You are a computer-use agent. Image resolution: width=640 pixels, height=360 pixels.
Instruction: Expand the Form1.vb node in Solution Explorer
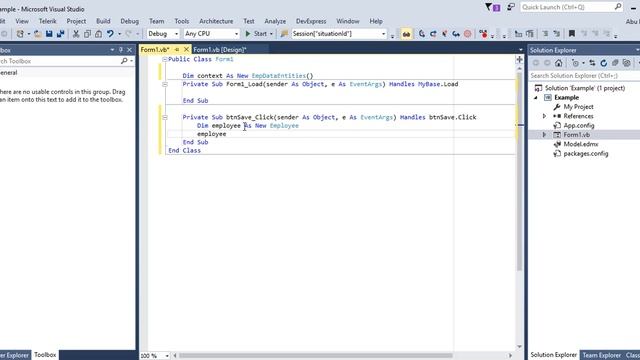(x=544, y=135)
